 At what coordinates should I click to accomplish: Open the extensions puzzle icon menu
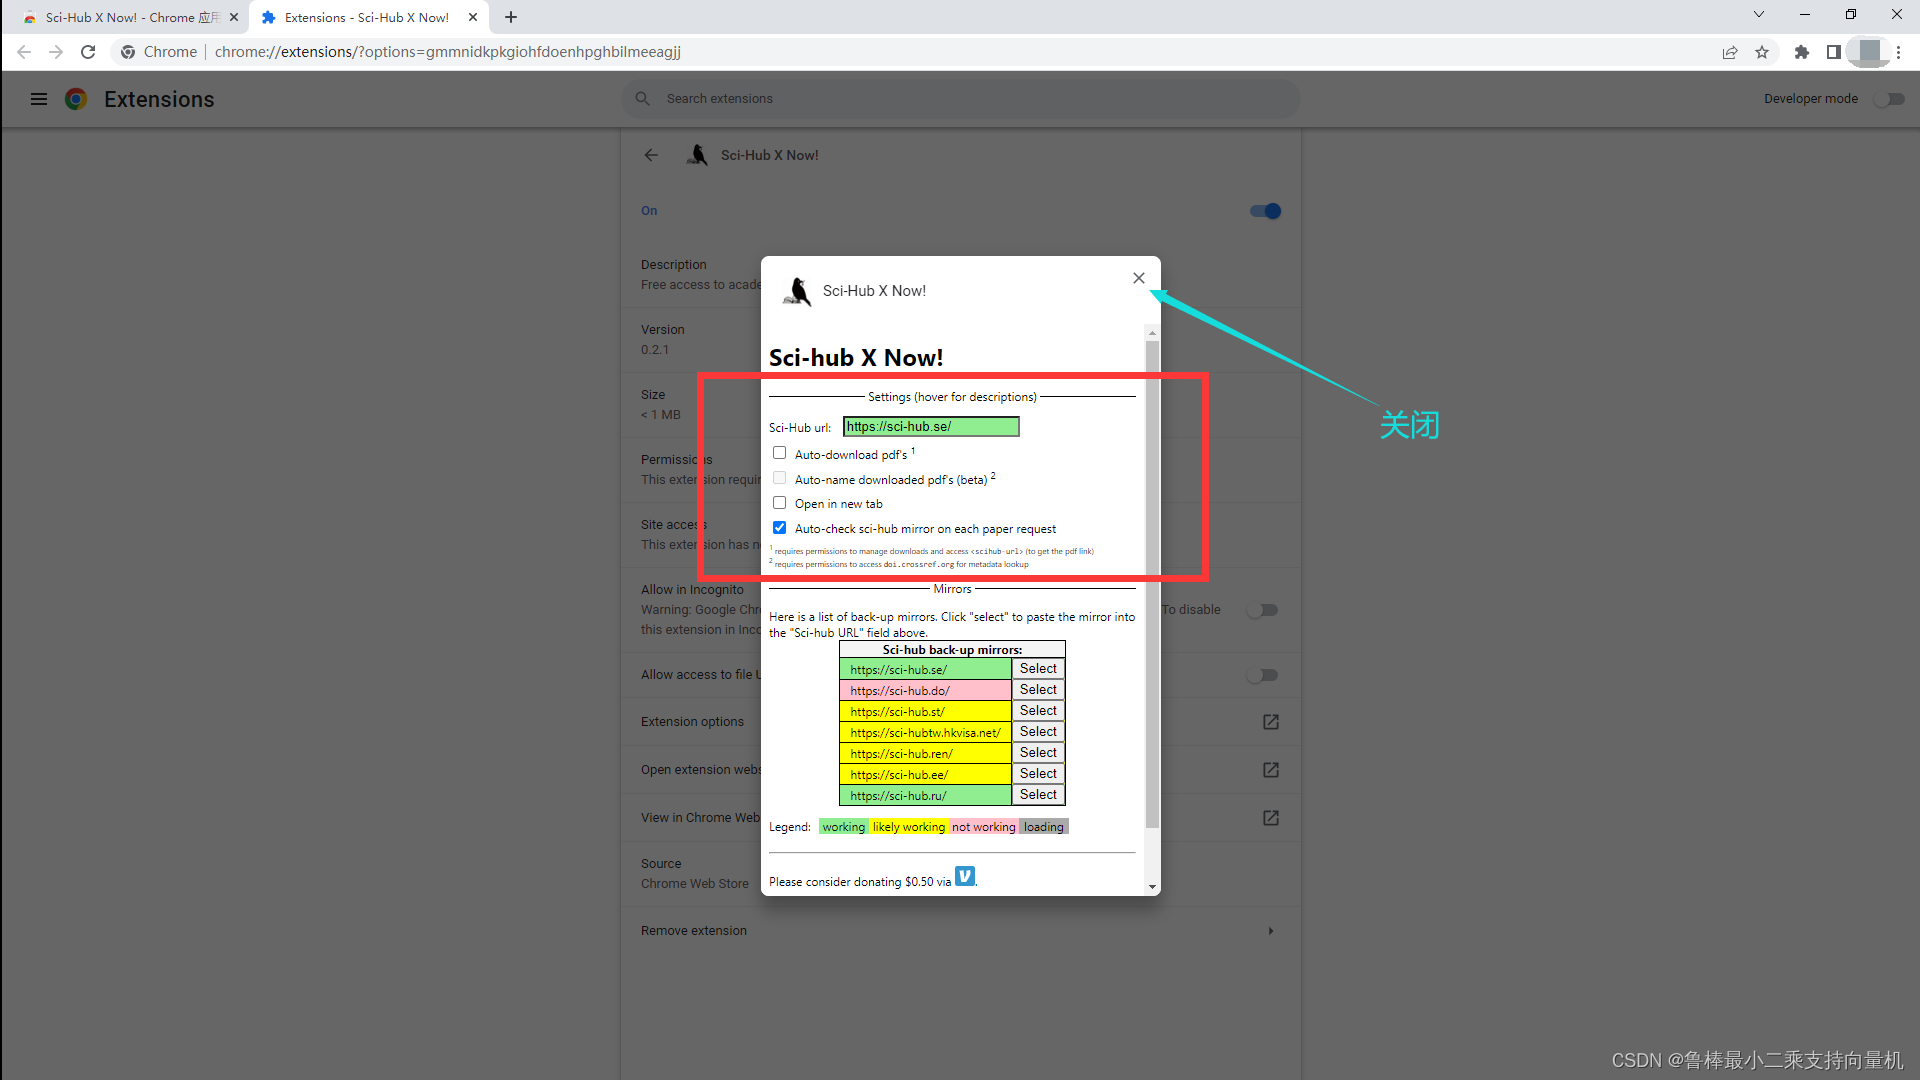pyautogui.click(x=1802, y=52)
